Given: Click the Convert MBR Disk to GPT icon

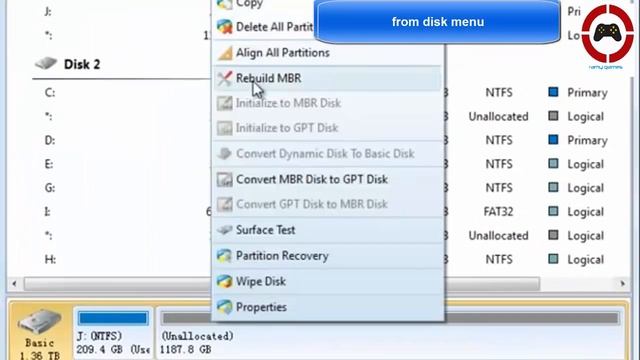Looking at the screenshot, I should tap(224, 180).
